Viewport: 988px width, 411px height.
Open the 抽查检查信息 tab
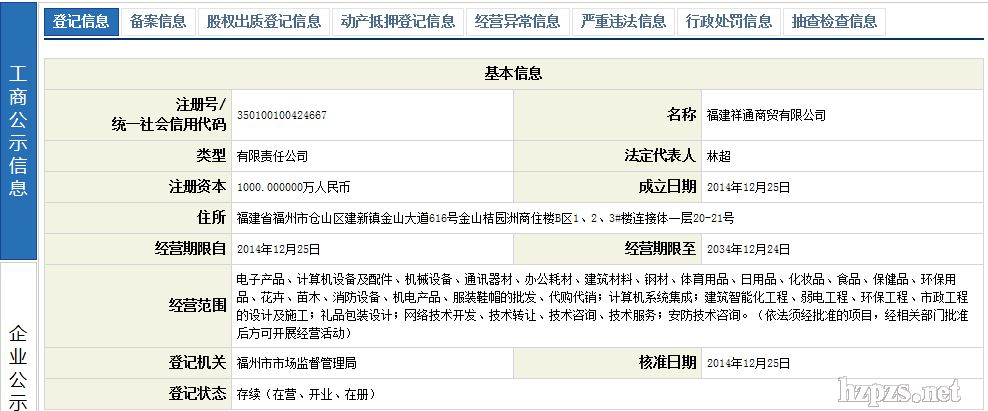(x=834, y=21)
